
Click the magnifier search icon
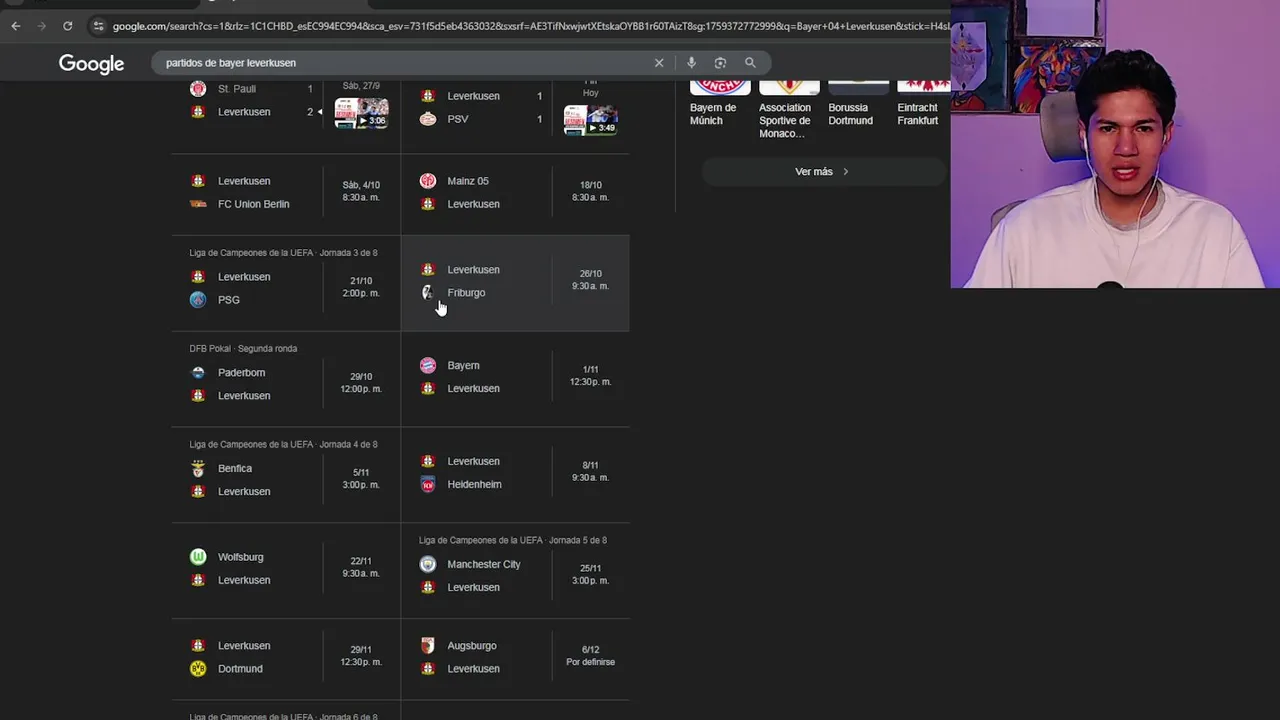click(x=750, y=63)
